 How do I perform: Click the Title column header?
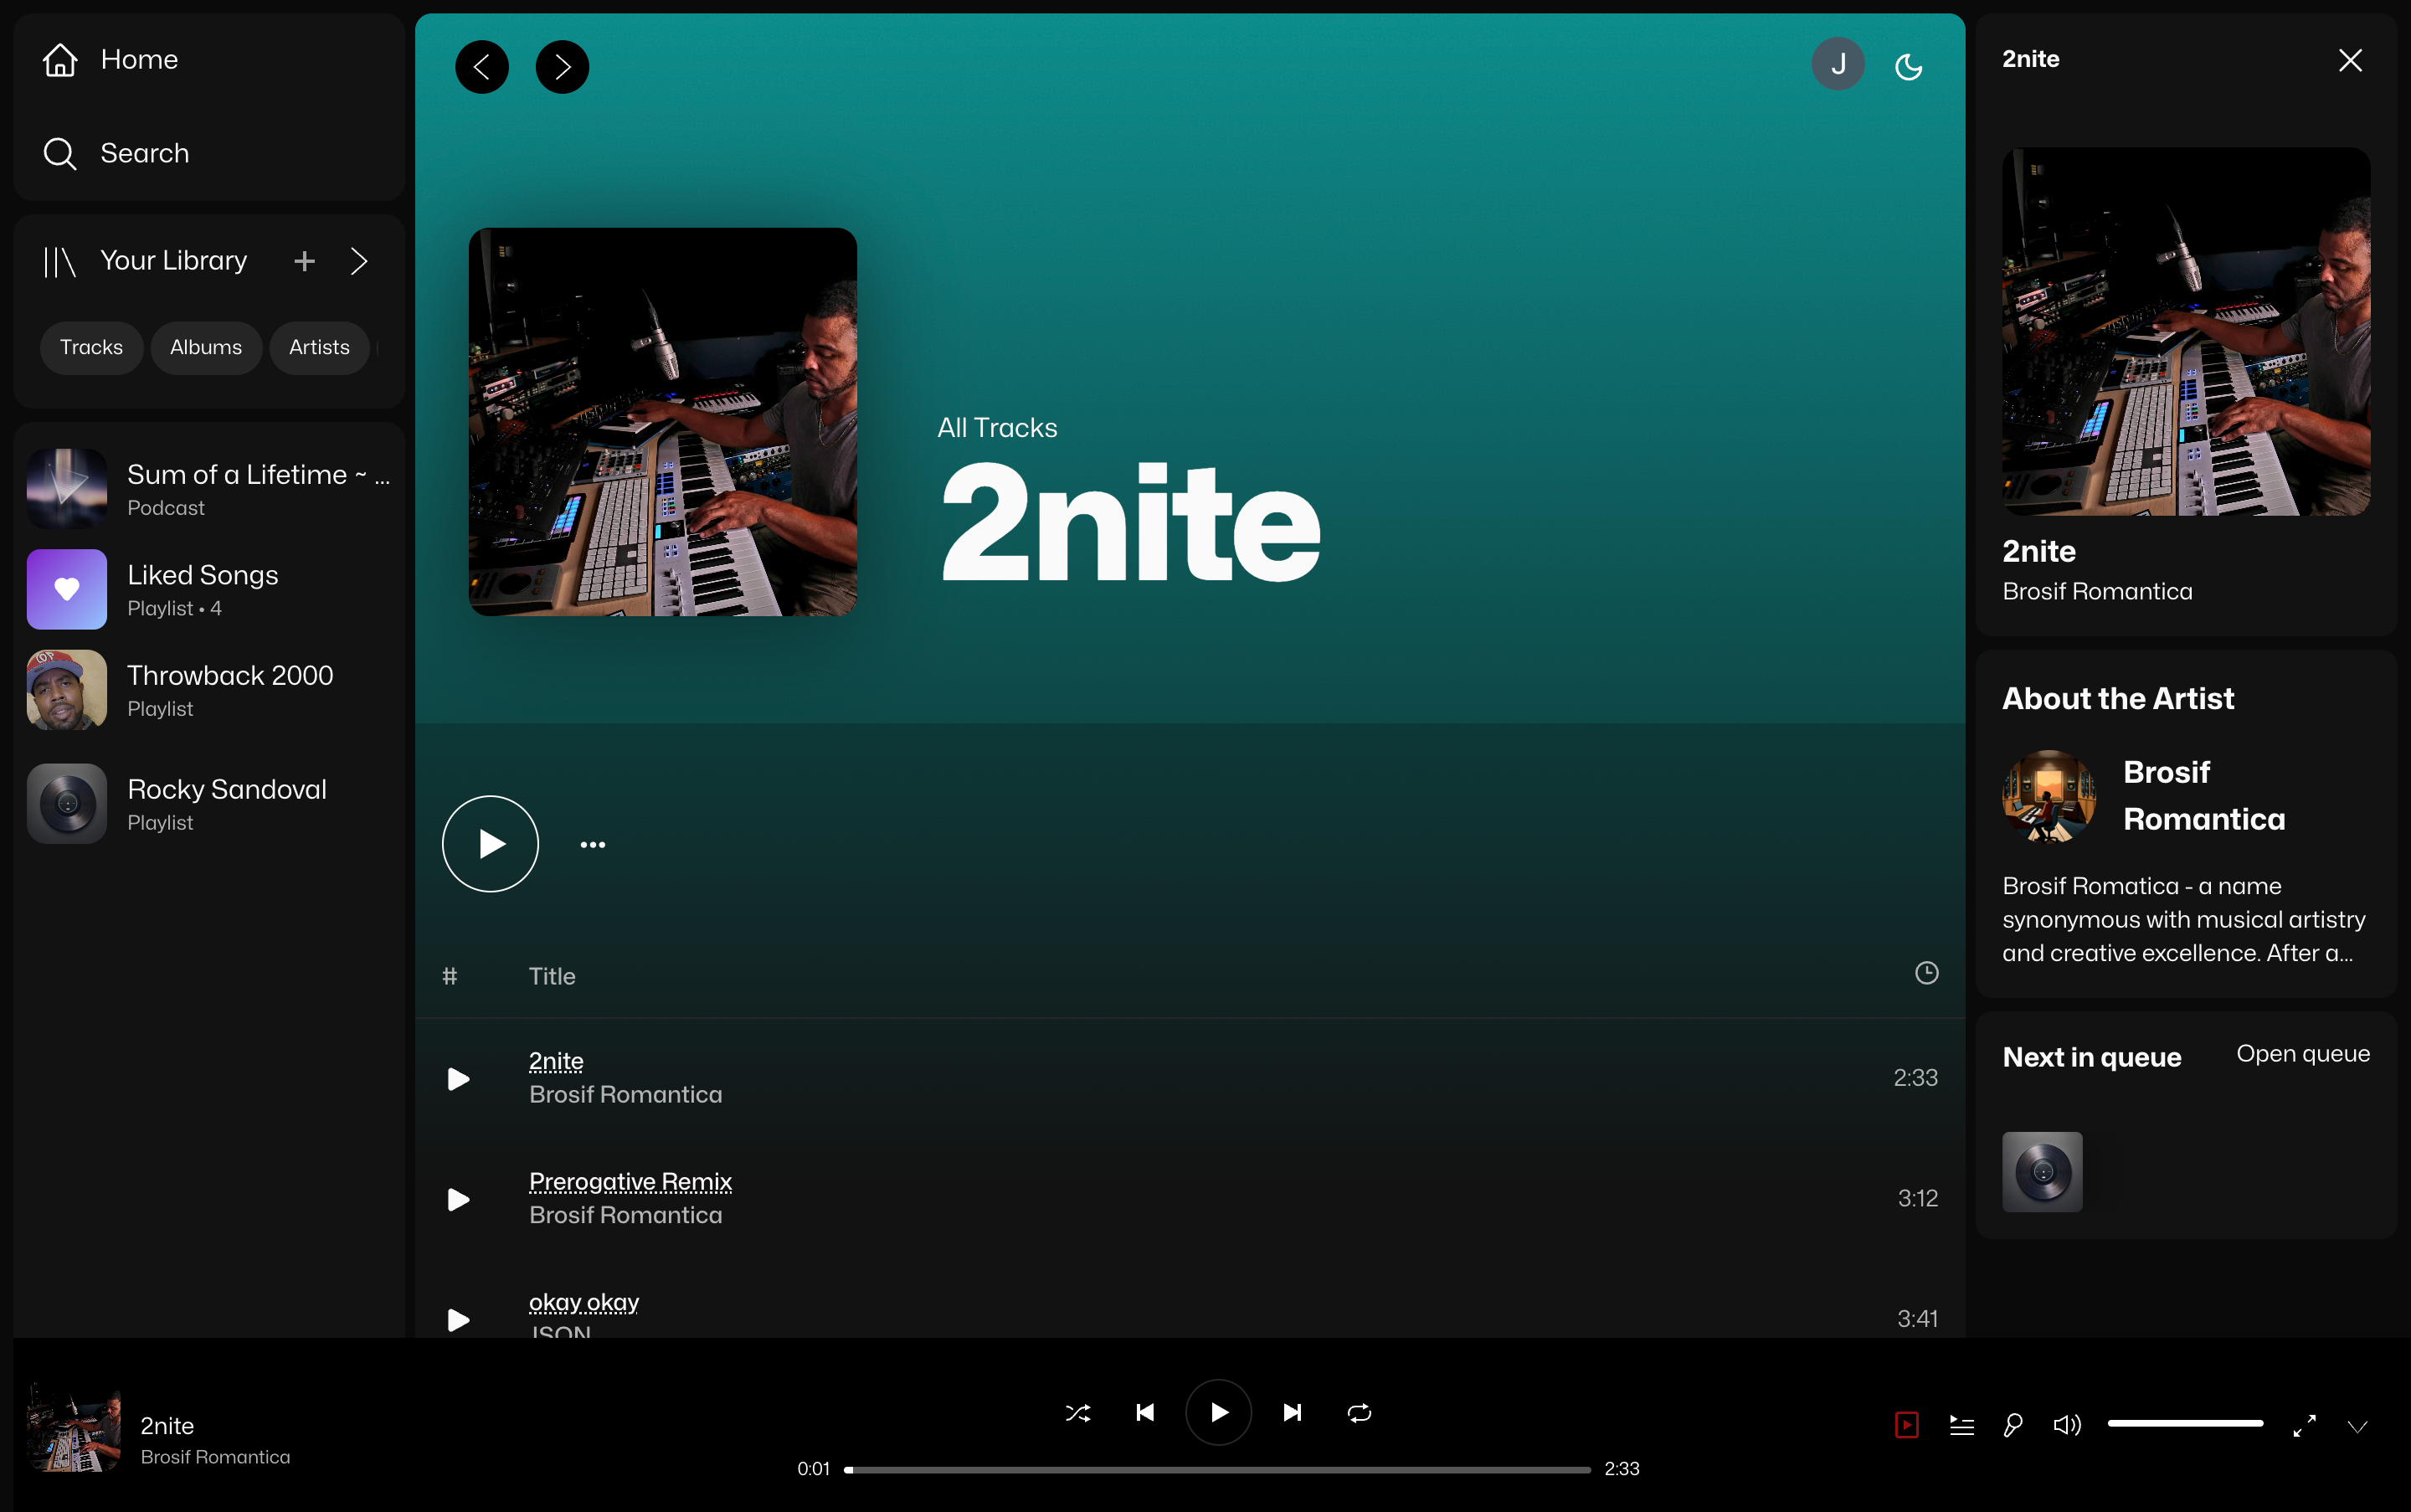tap(552, 976)
